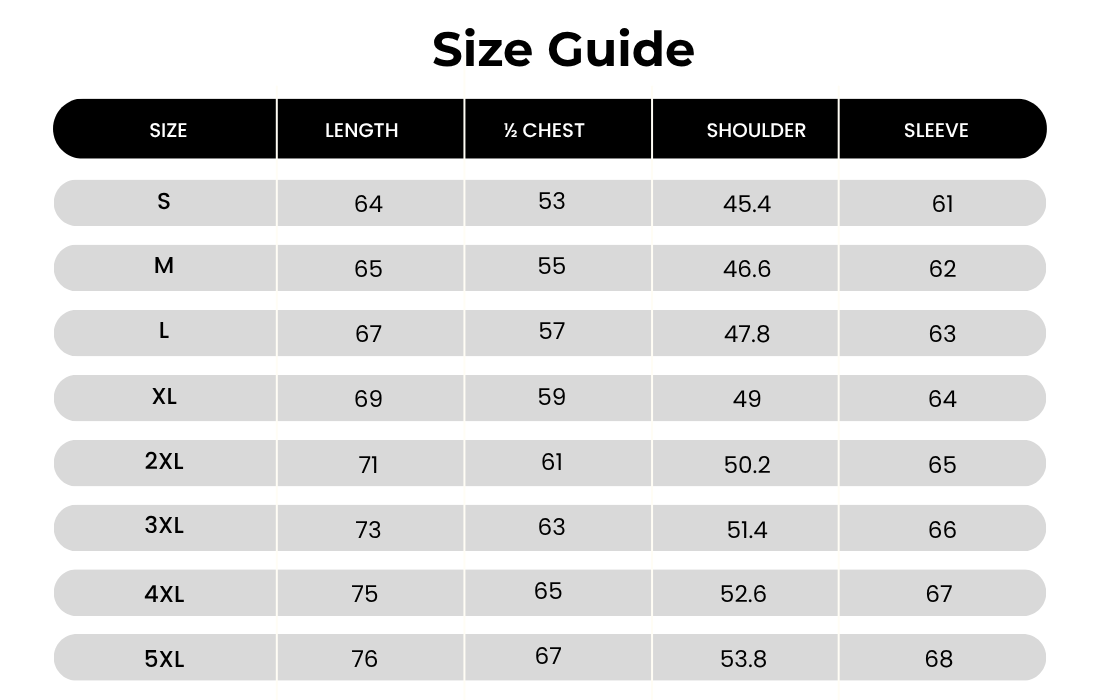Select the XL size row label
The width and height of the screenshot is (1100, 700).
pyautogui.click(x=164, y=396)
